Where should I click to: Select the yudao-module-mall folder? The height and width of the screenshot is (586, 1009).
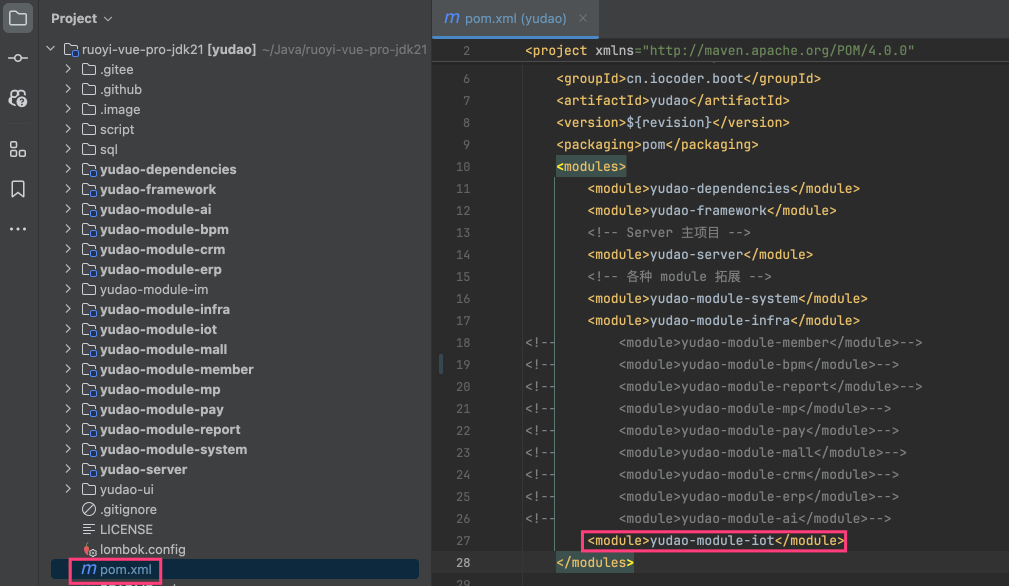point(163,349)
